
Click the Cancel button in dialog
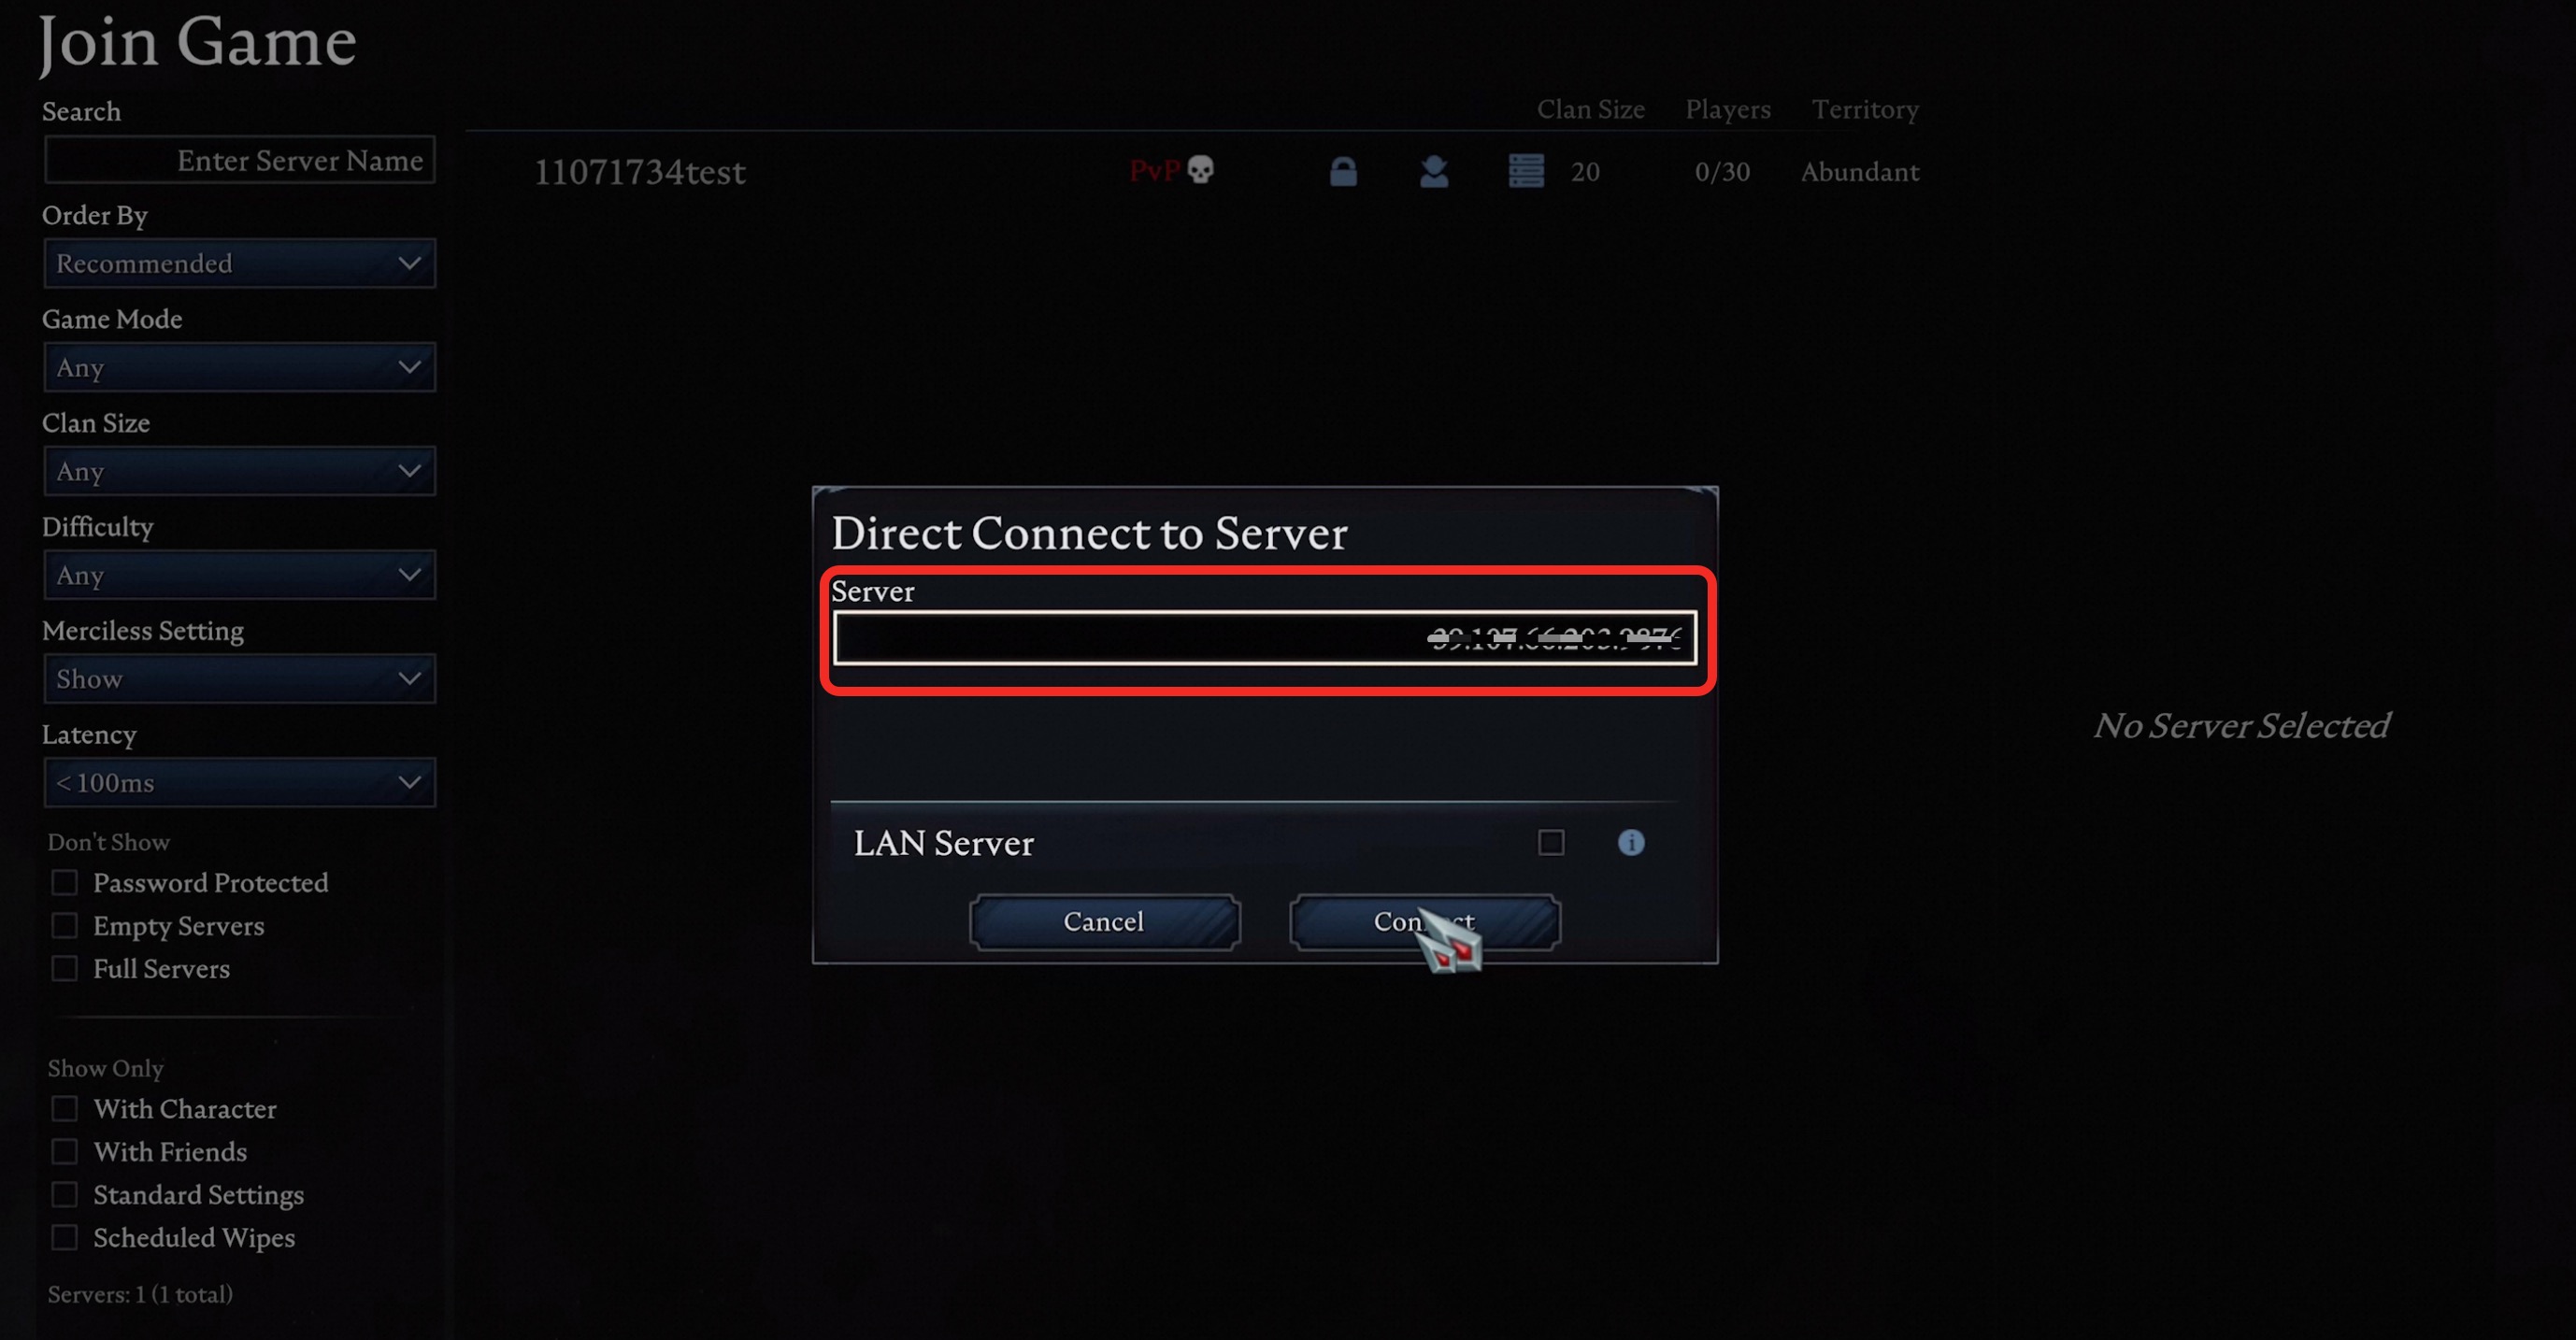pos(1104,922)
